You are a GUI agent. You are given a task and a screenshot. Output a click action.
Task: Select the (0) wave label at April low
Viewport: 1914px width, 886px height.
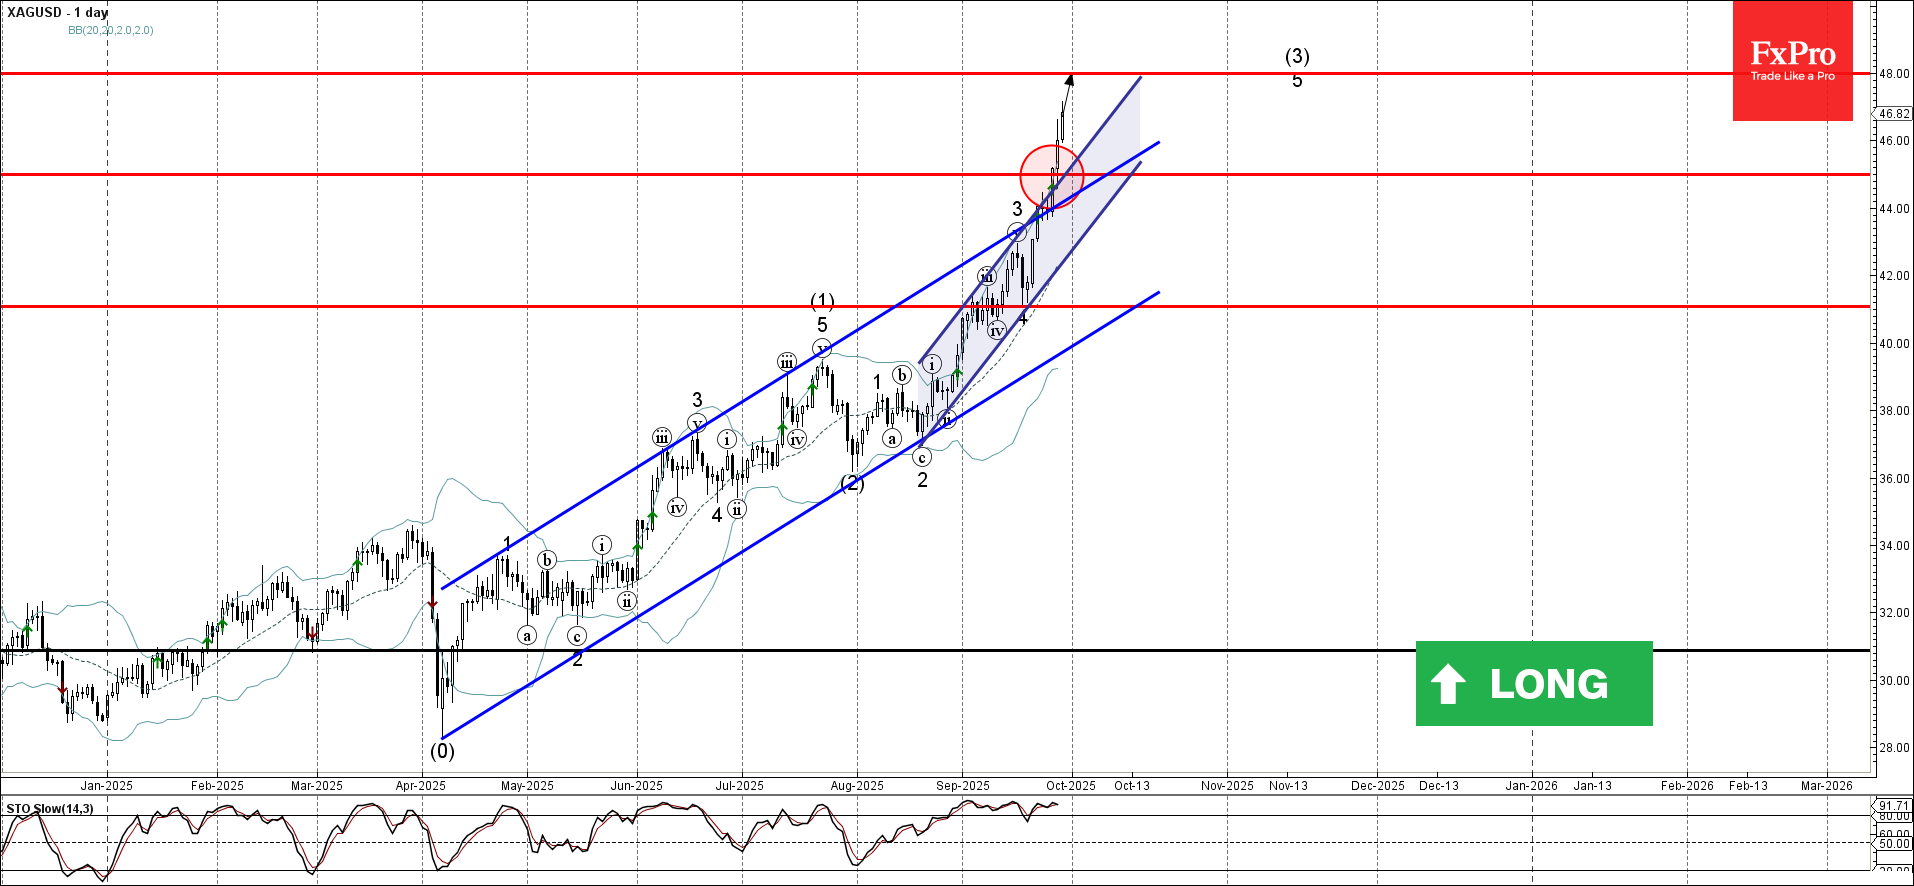pos(442,750)
